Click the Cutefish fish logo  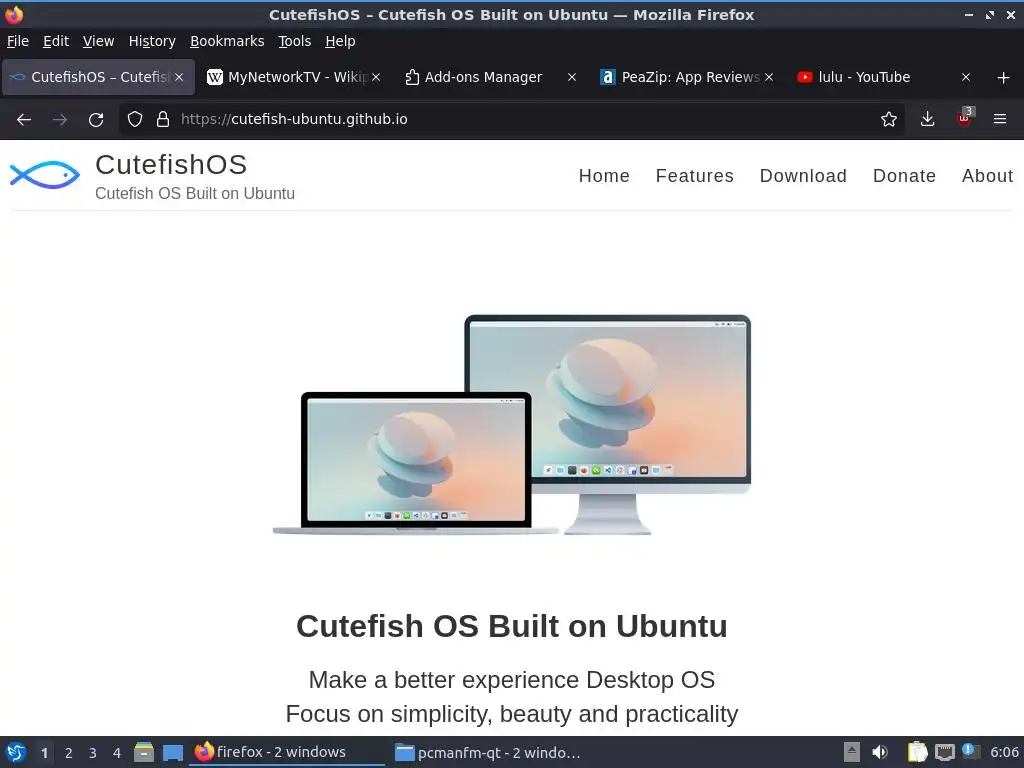[44, 175]
